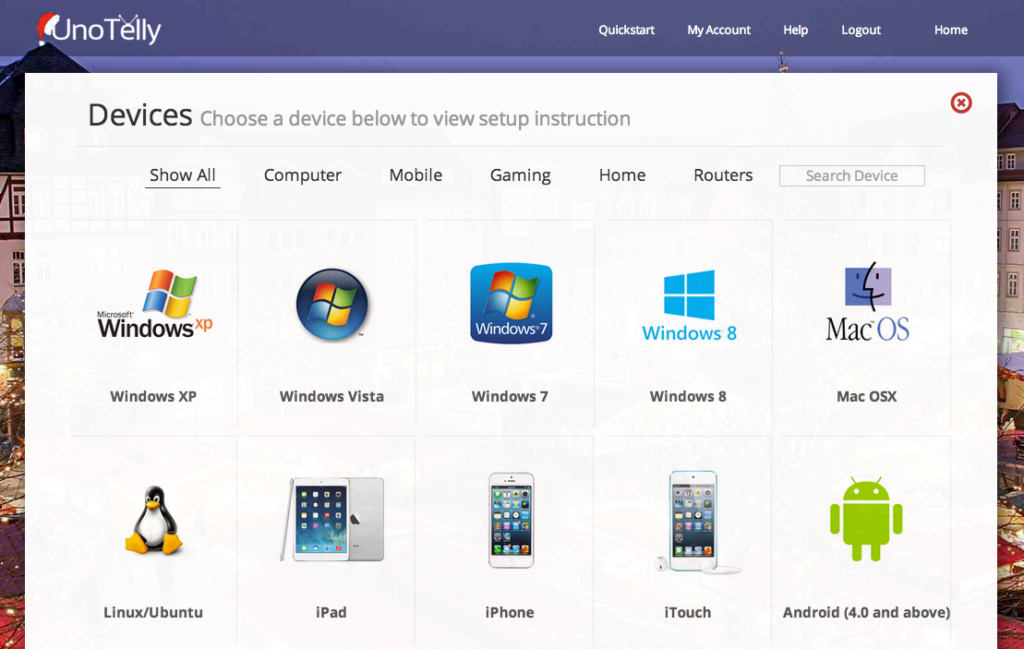Select the "iTouch" caption text
Viewport: 1024px width, 649px height.
click(688, 612)
